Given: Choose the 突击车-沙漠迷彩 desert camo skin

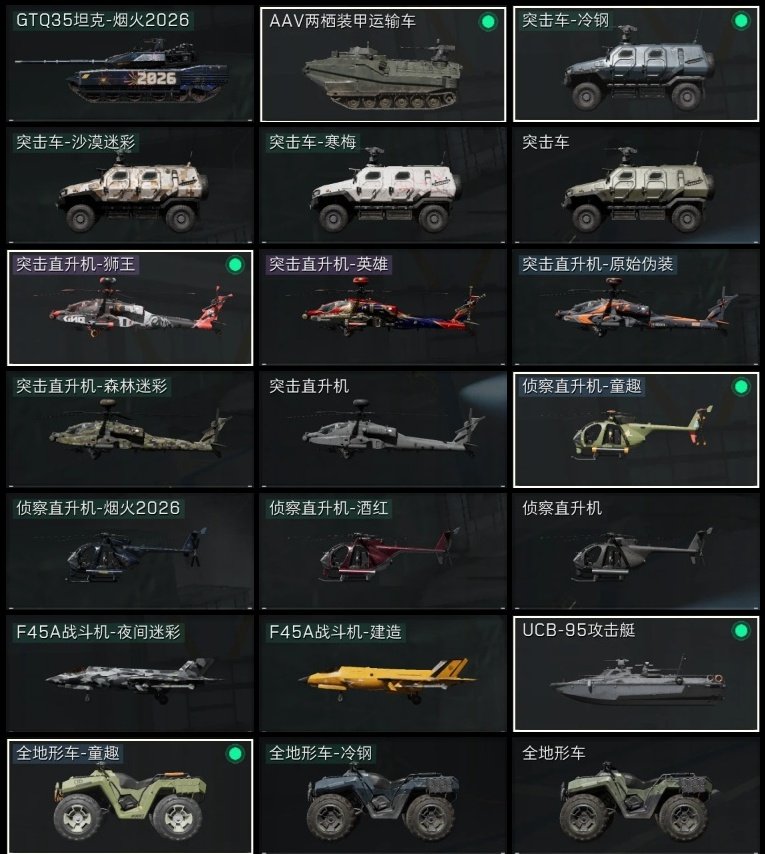Looking at the screenshot, I should (130, 186).
